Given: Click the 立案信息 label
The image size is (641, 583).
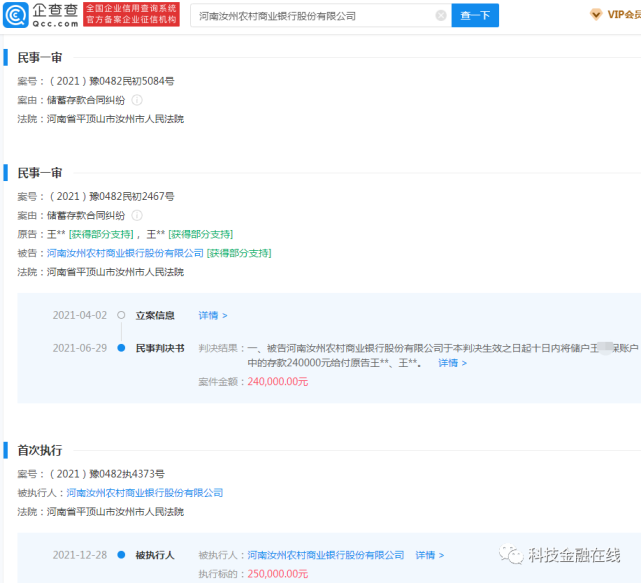Looking at the screenshot, I should point(155,316).
